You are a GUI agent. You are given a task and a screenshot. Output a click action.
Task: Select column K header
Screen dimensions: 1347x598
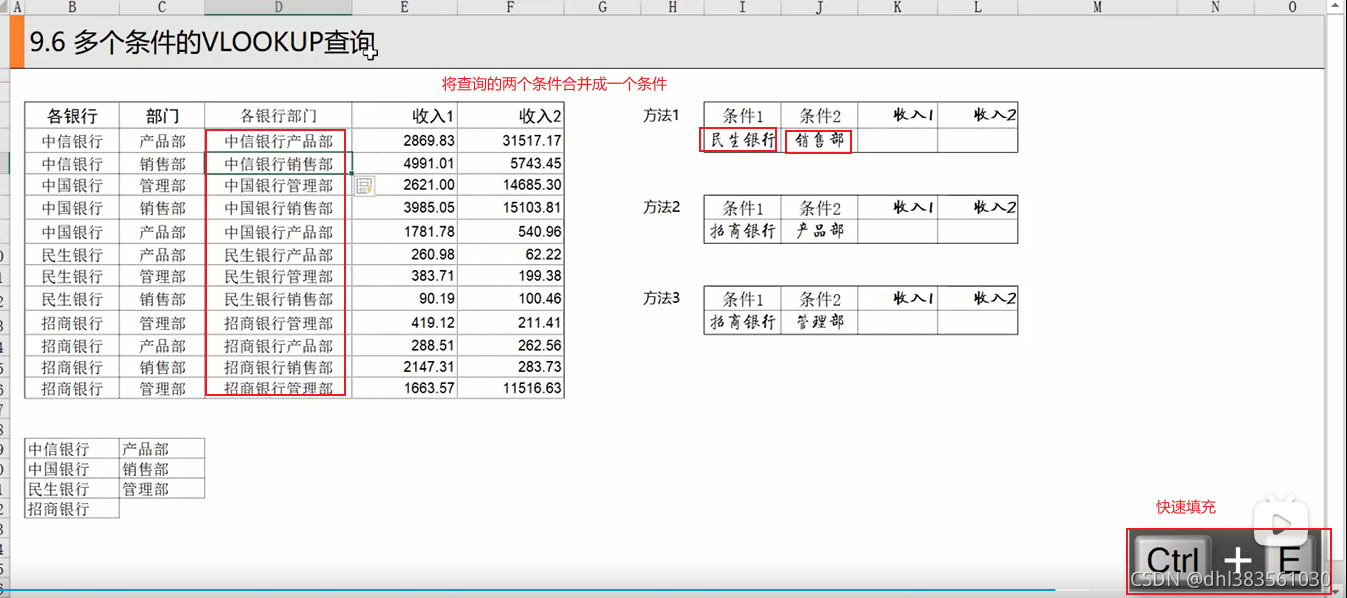click(897, 7)
